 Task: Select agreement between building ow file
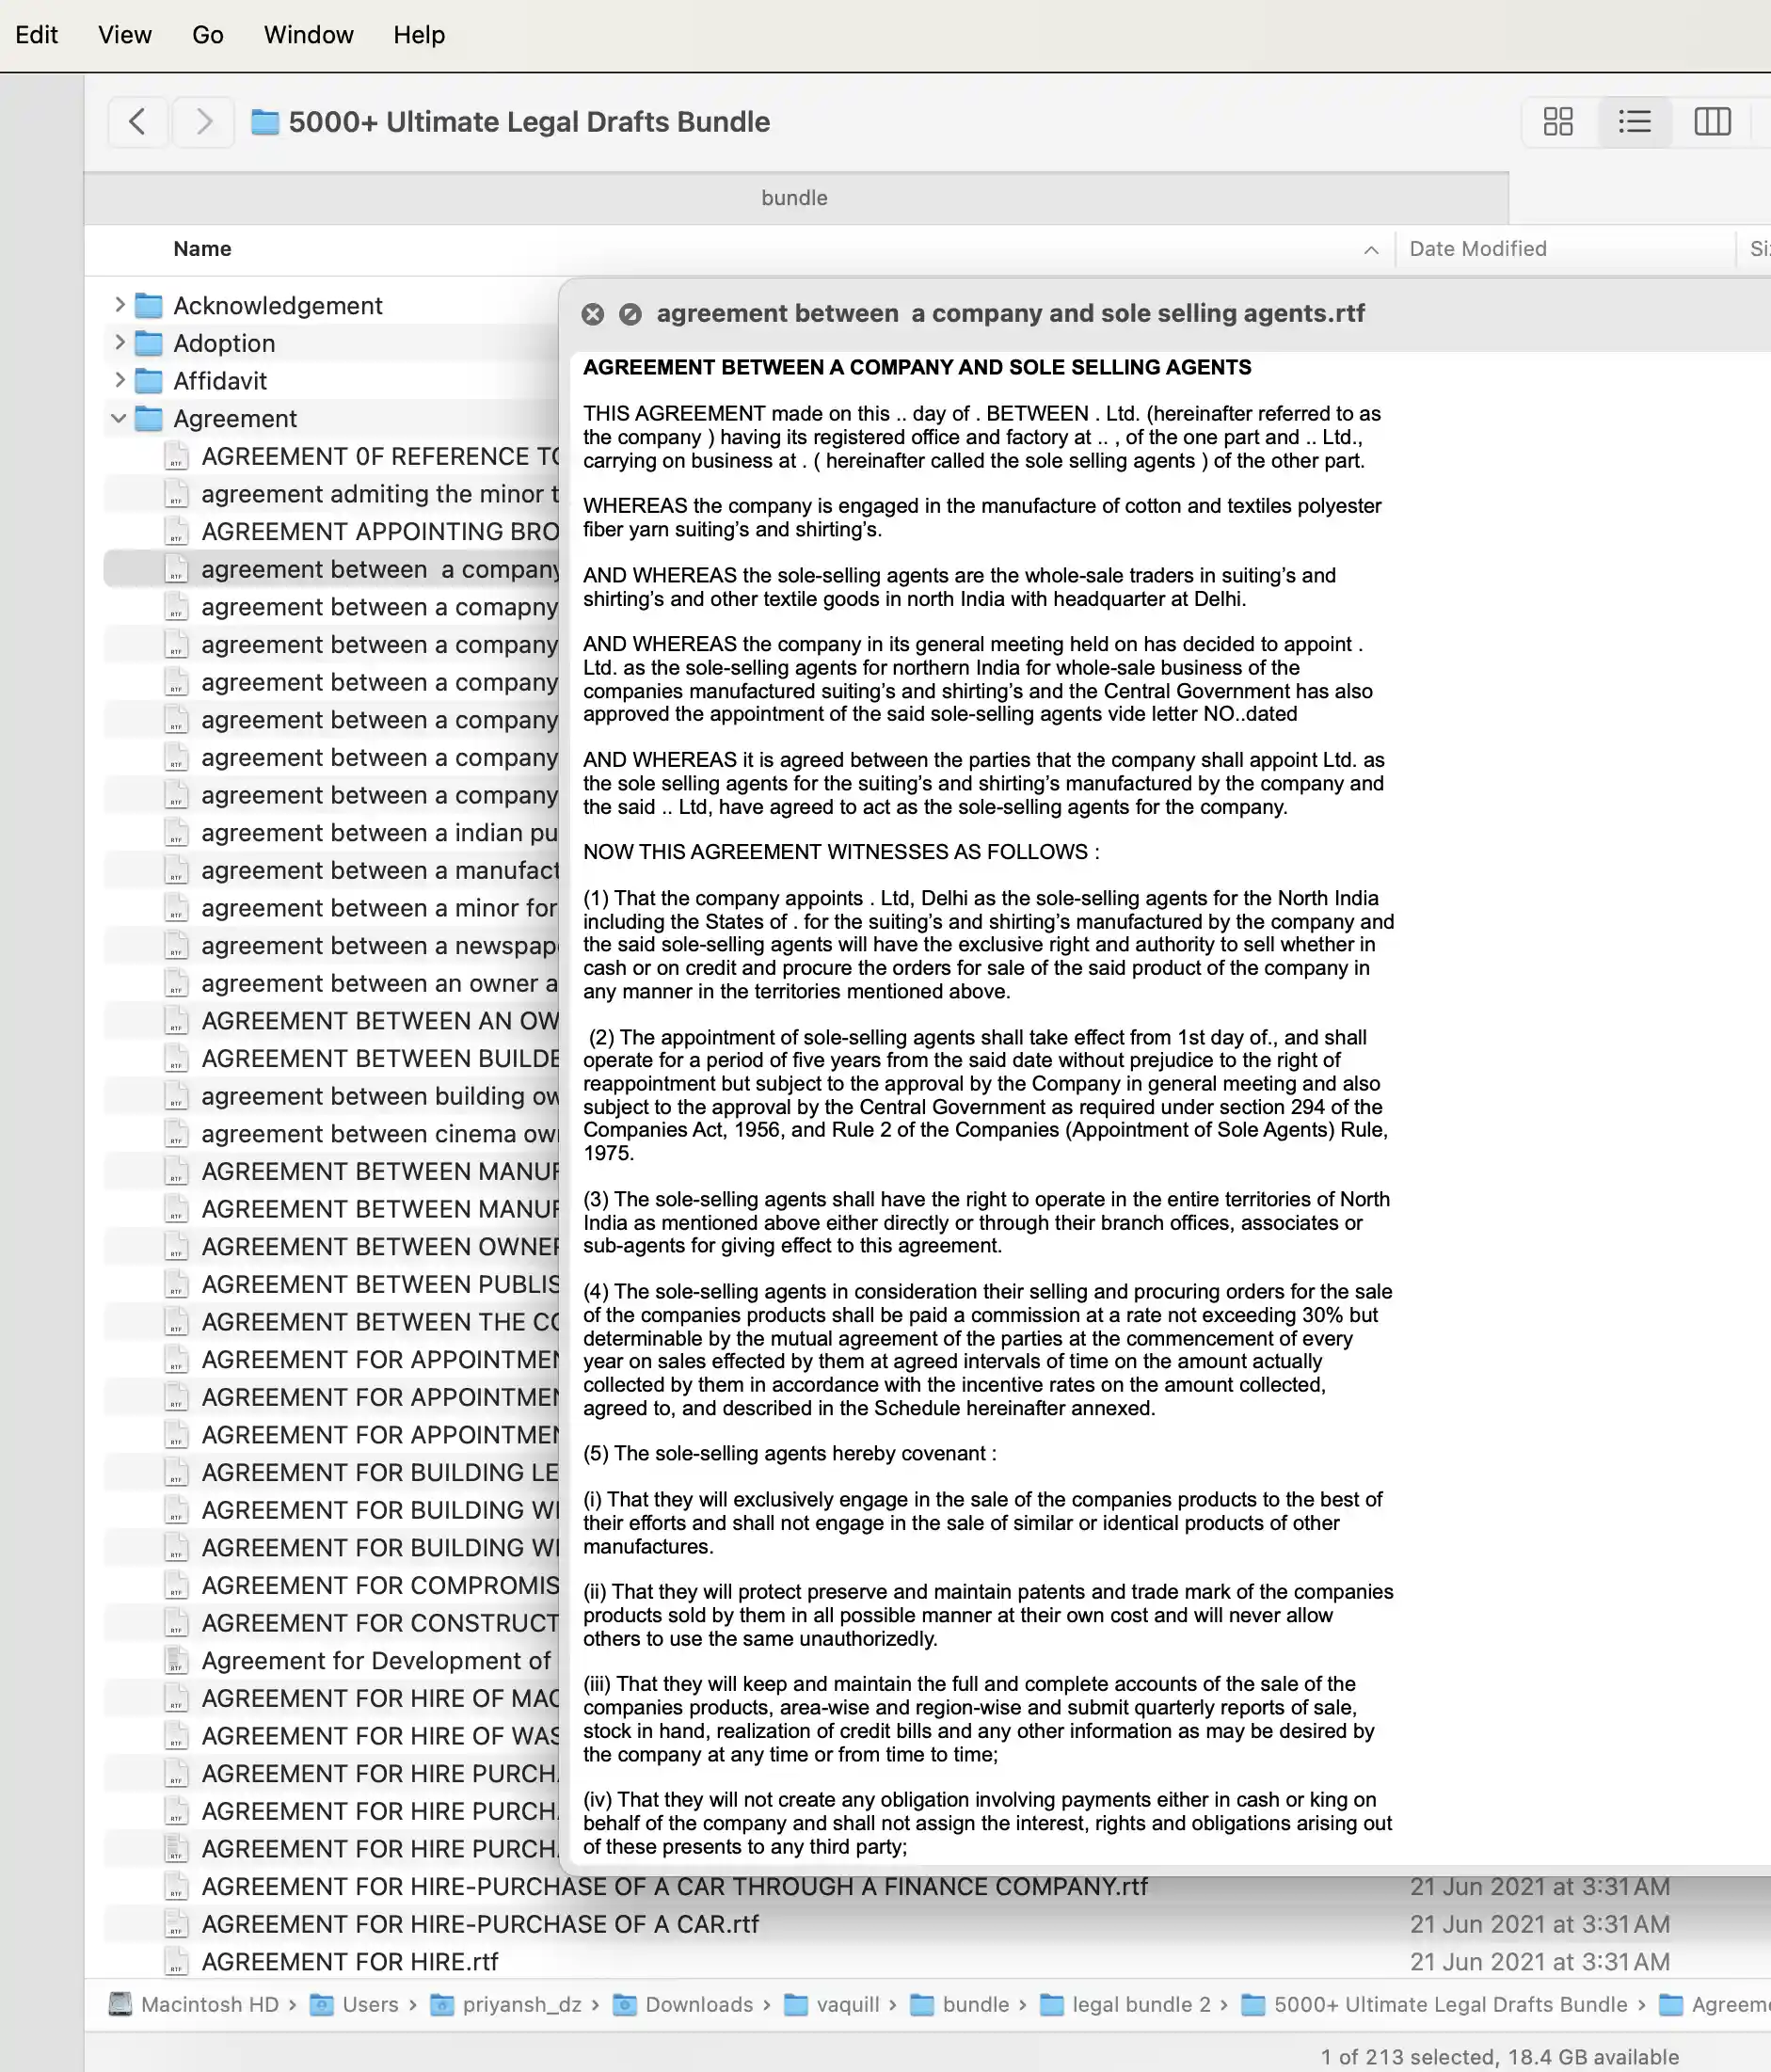point(380,1096)
